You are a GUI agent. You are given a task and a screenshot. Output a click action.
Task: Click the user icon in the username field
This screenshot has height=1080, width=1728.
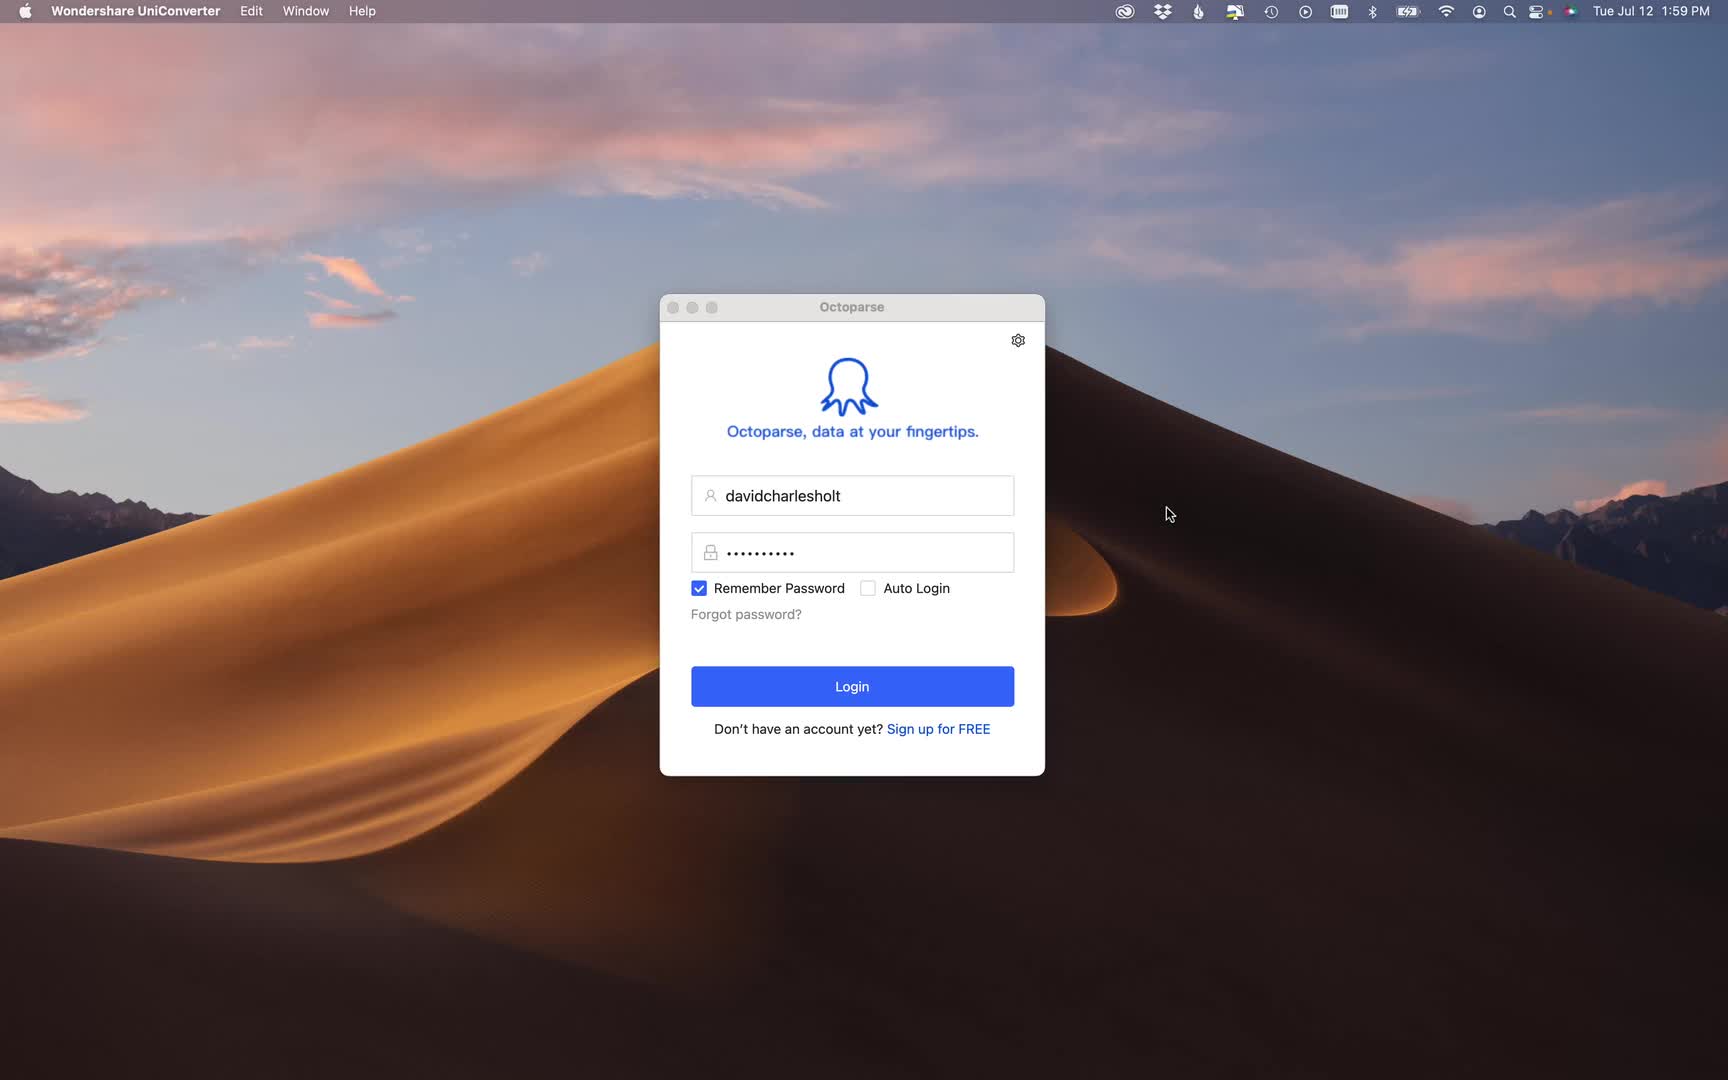(x=710, y=496)
